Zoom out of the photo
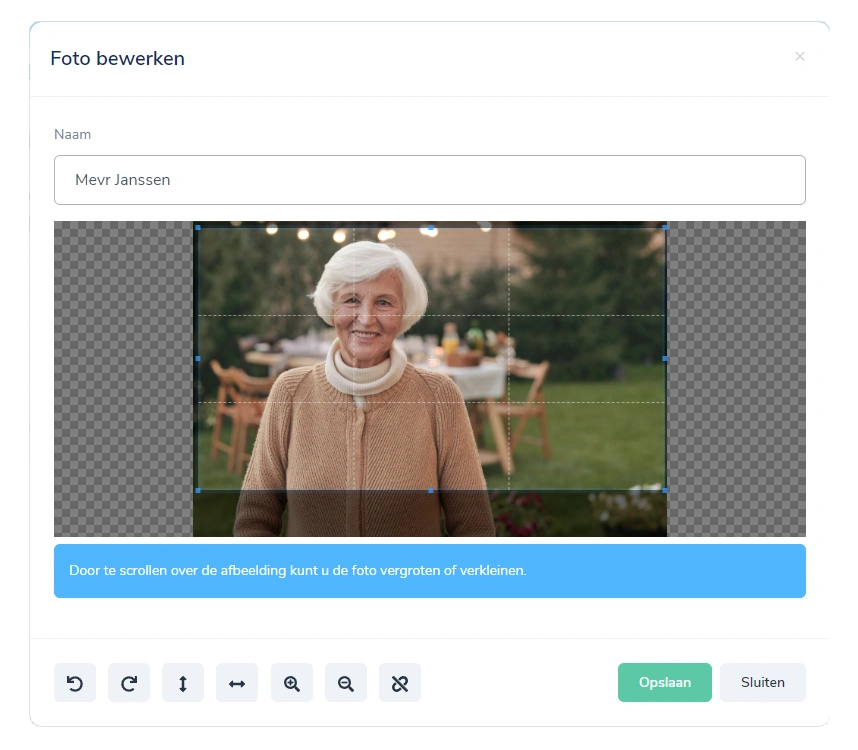The width and height of the screenshot is (858, 750). [x=346, y=683]
